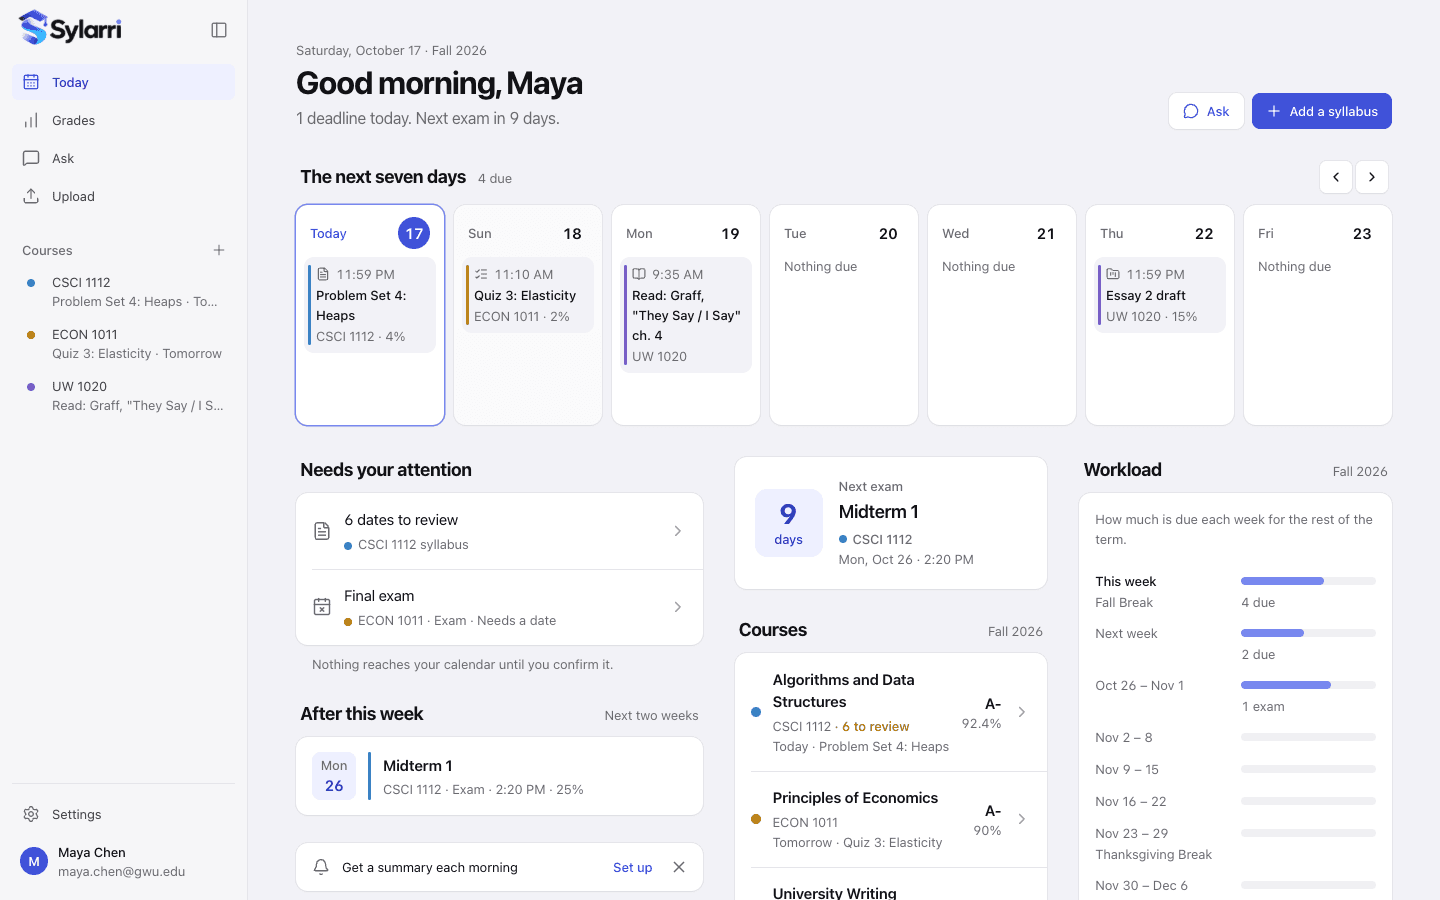Image resolution: width=1440 pixels, height=900 pixels.
Task: Select UW 1020 in the sidebar courses
Action: 124,396
